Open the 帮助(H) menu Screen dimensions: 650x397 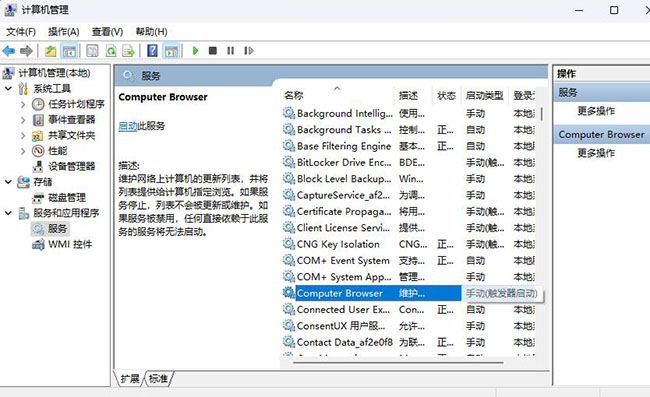coord(151,31)
